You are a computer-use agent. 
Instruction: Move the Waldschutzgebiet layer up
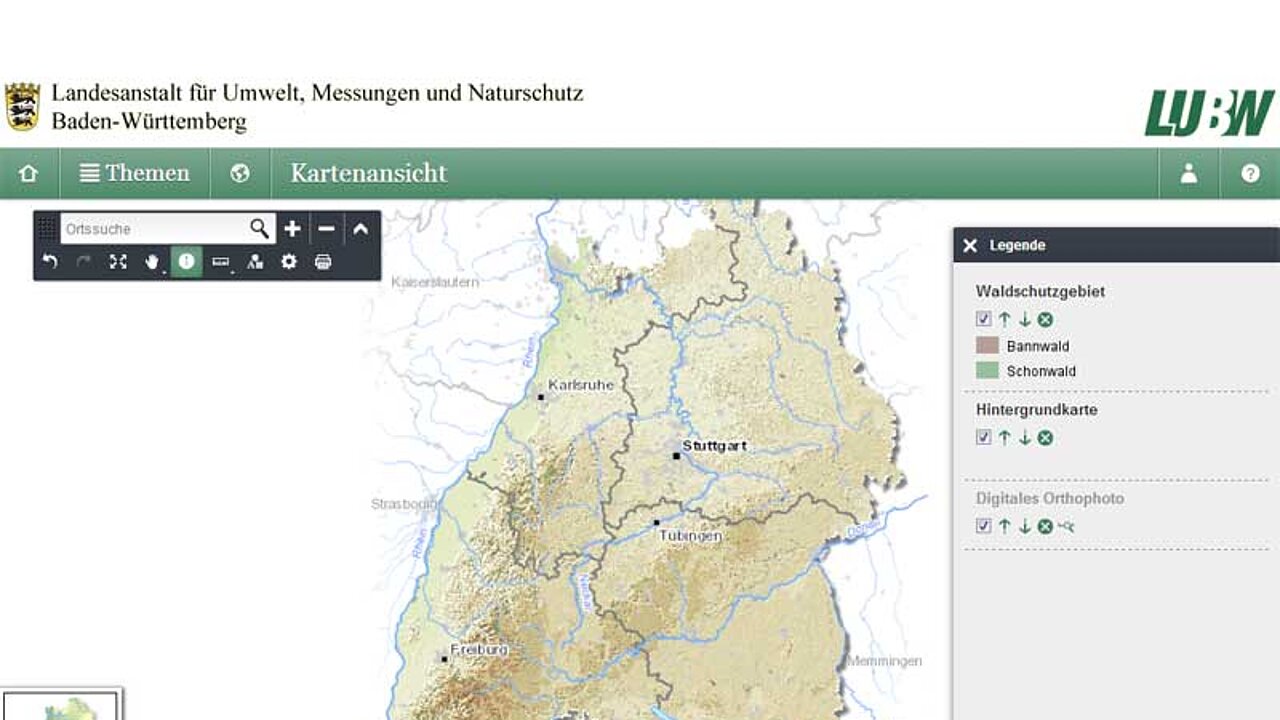click(1005, 319)
